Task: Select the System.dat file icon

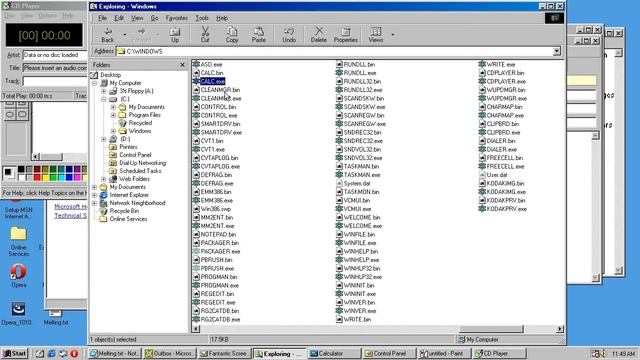Action: [339, 183]
